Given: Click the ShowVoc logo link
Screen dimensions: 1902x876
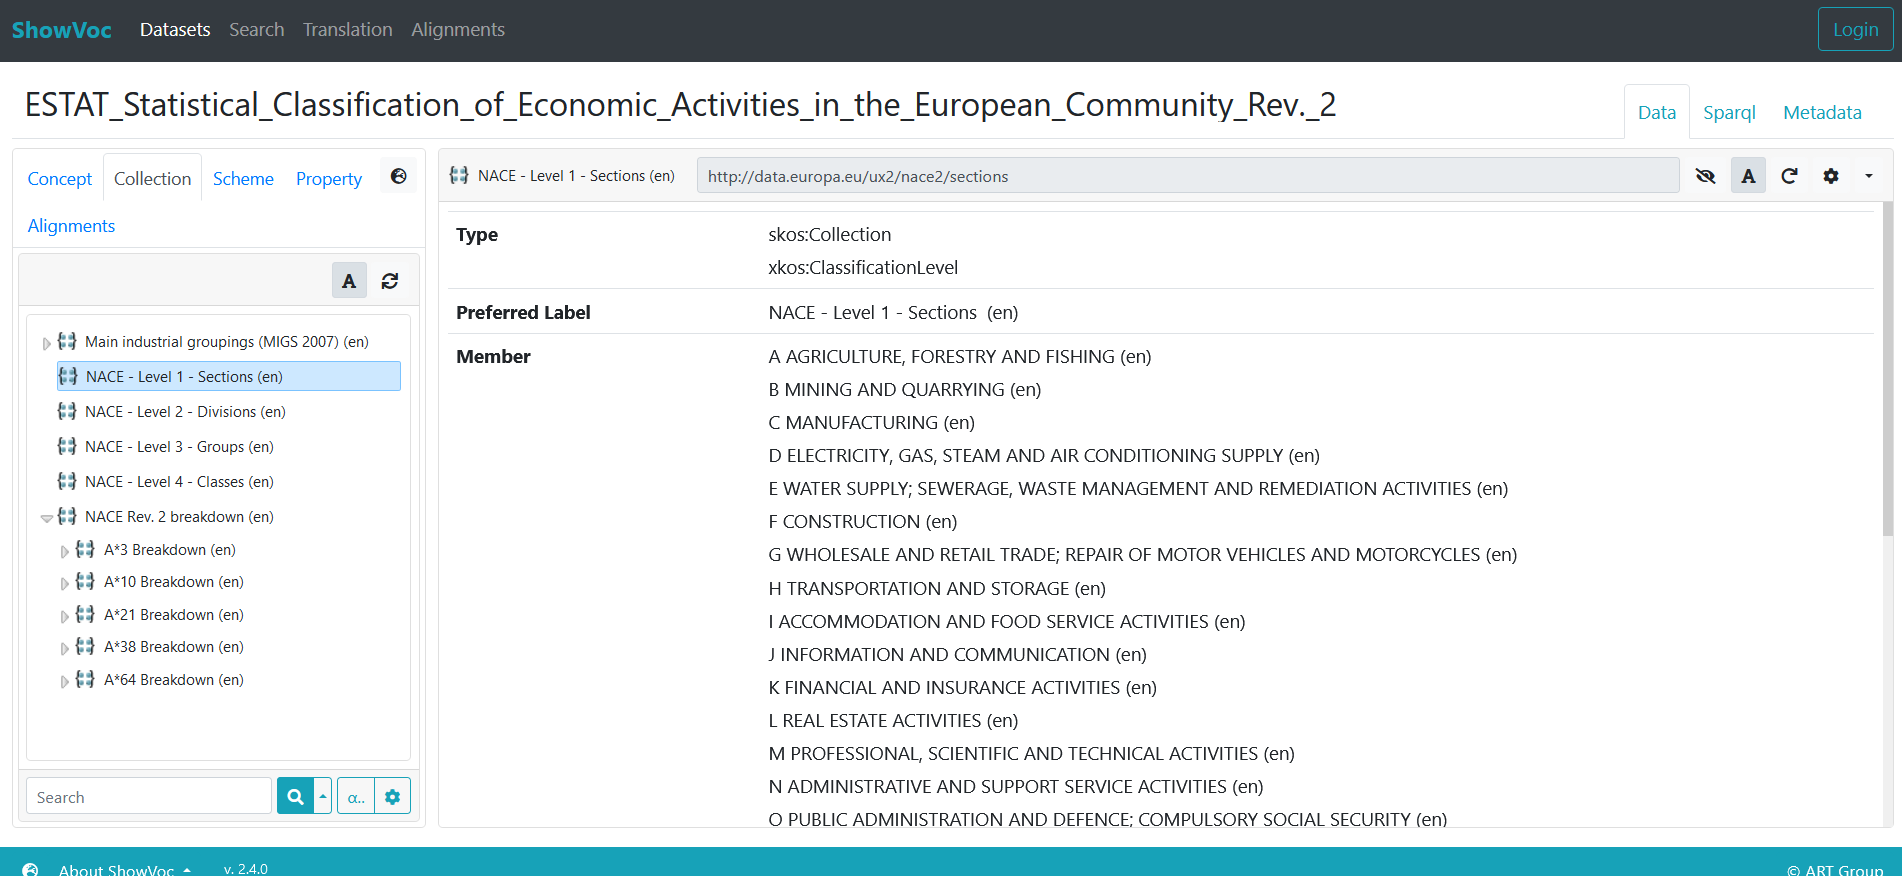Looking at the screenshot, I should point(62,30).
